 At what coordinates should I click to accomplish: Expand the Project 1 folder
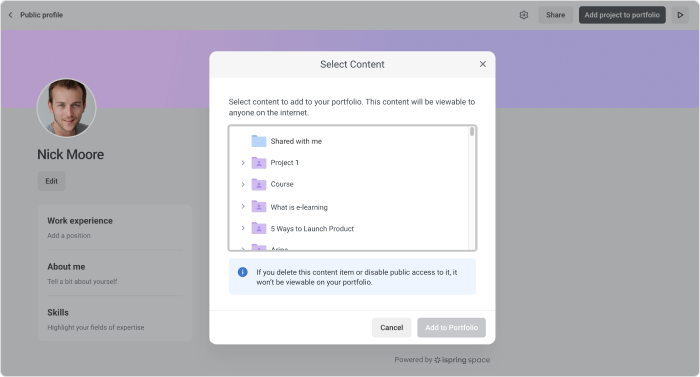(x=243, y=163)
